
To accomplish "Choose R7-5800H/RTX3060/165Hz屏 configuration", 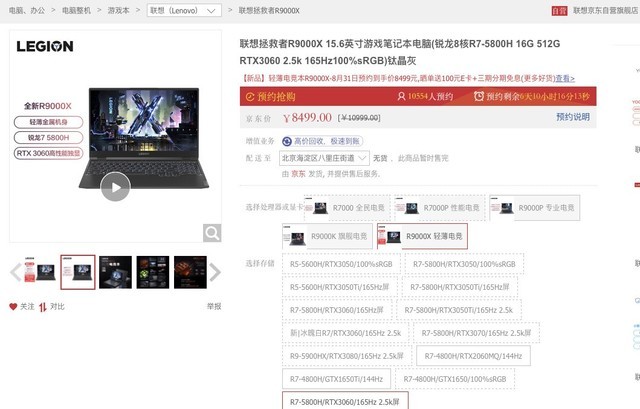I will coord(337,310).
